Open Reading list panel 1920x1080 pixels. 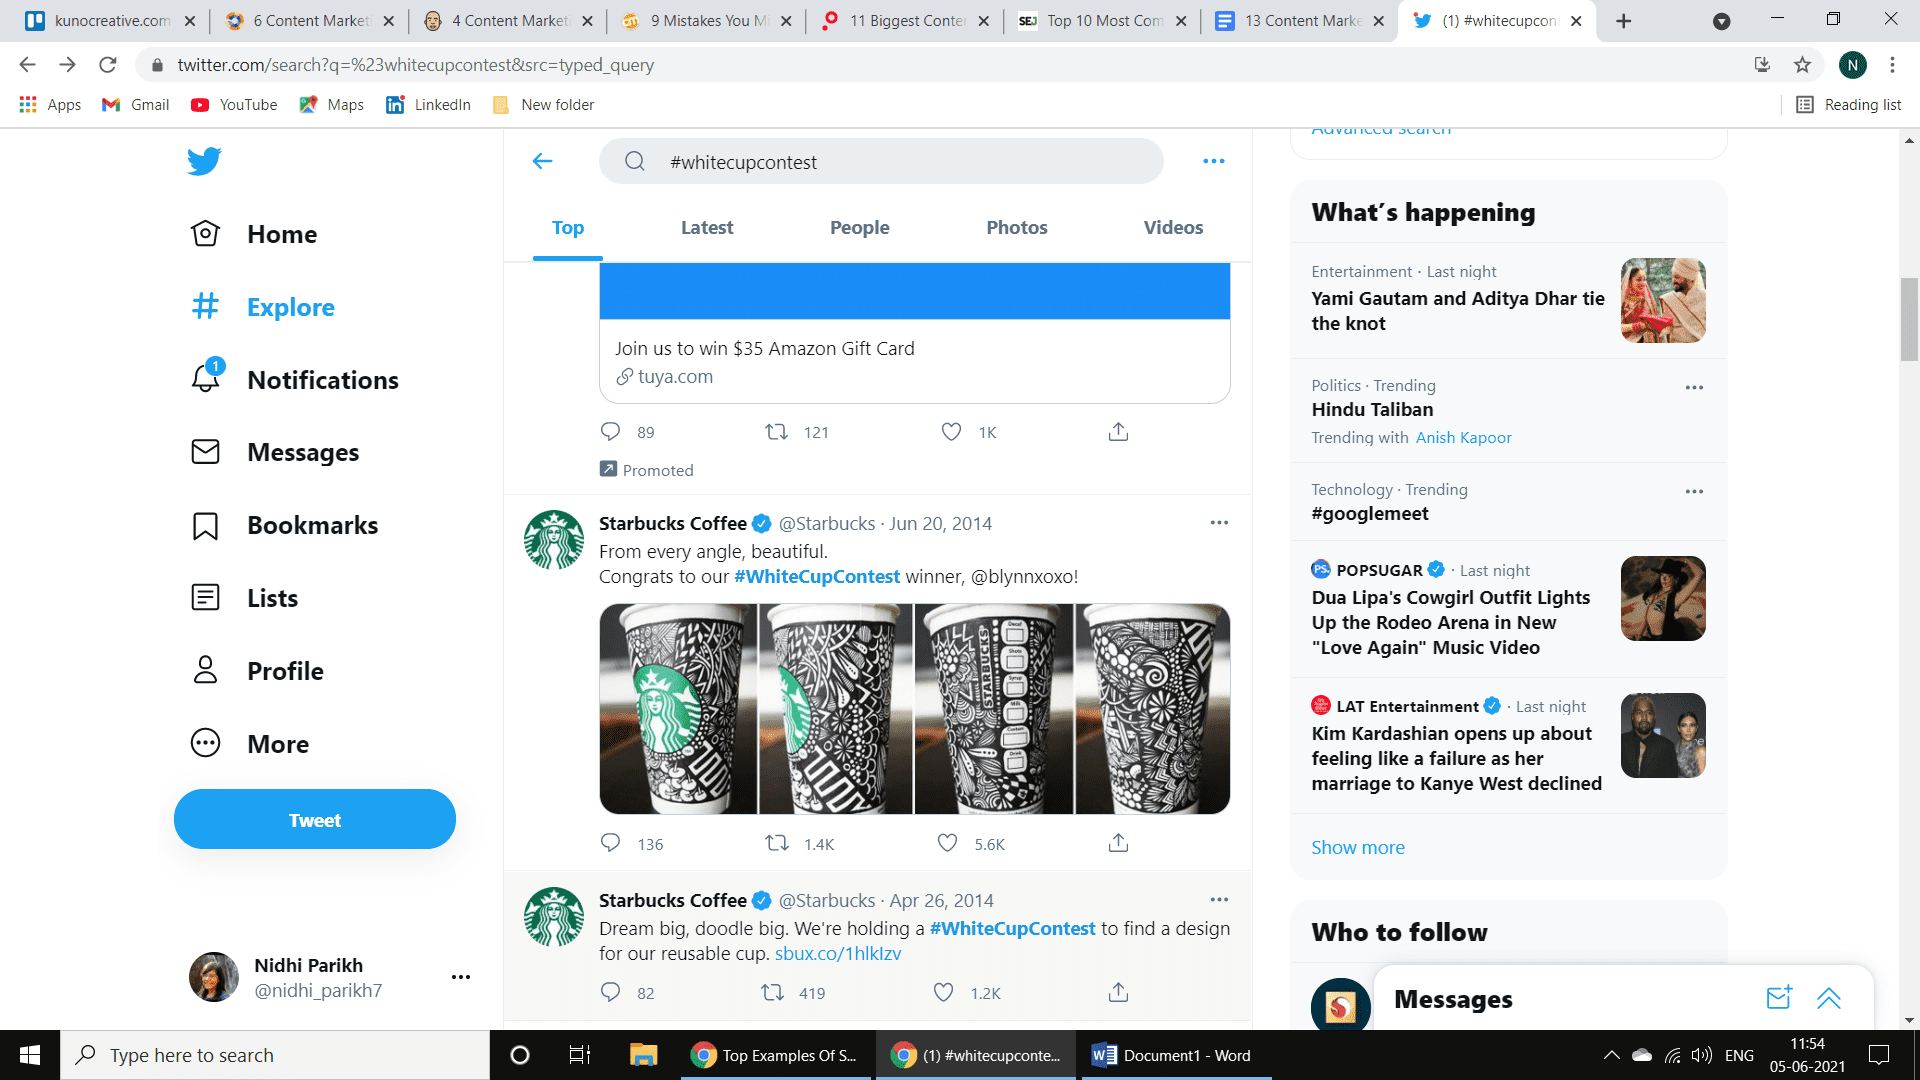(x=1849, y=105)
